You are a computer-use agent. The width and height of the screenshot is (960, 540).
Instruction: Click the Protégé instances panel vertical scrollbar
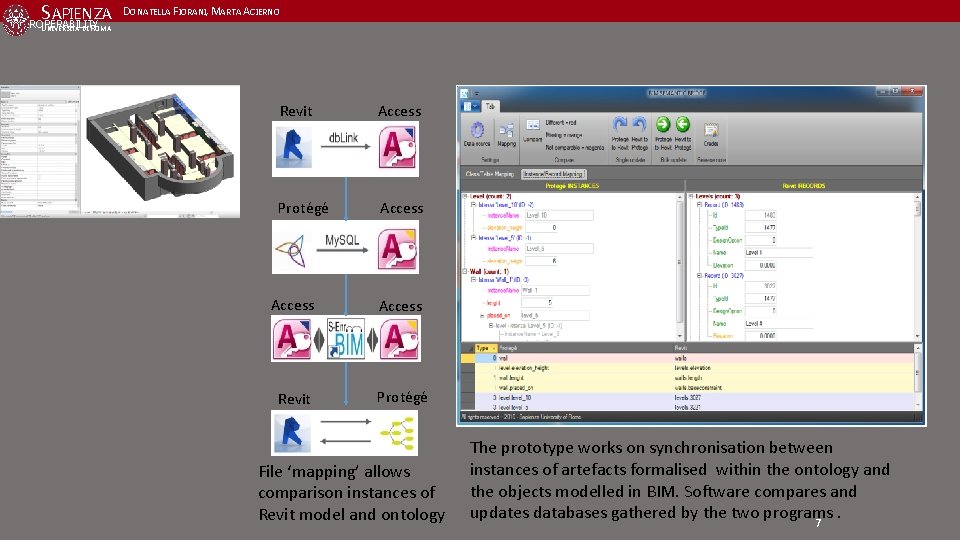click(680, 266)
